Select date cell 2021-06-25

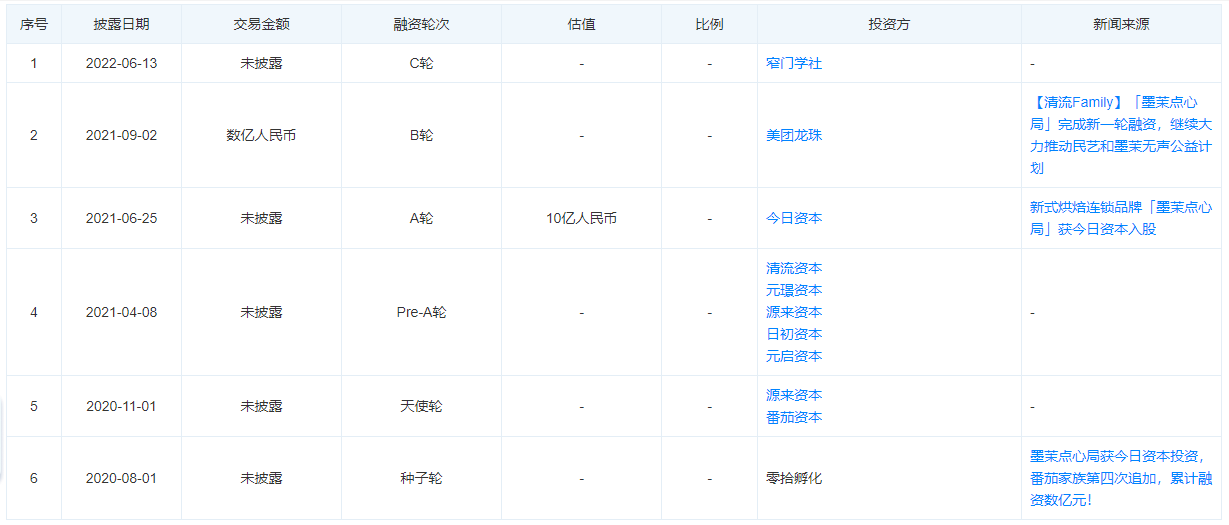tap(121, 218)
